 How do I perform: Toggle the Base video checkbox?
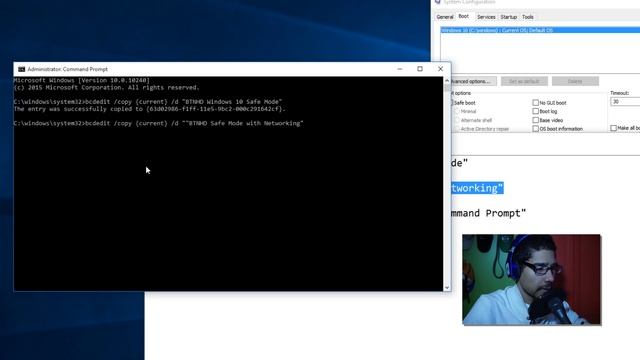click(536, 120)
